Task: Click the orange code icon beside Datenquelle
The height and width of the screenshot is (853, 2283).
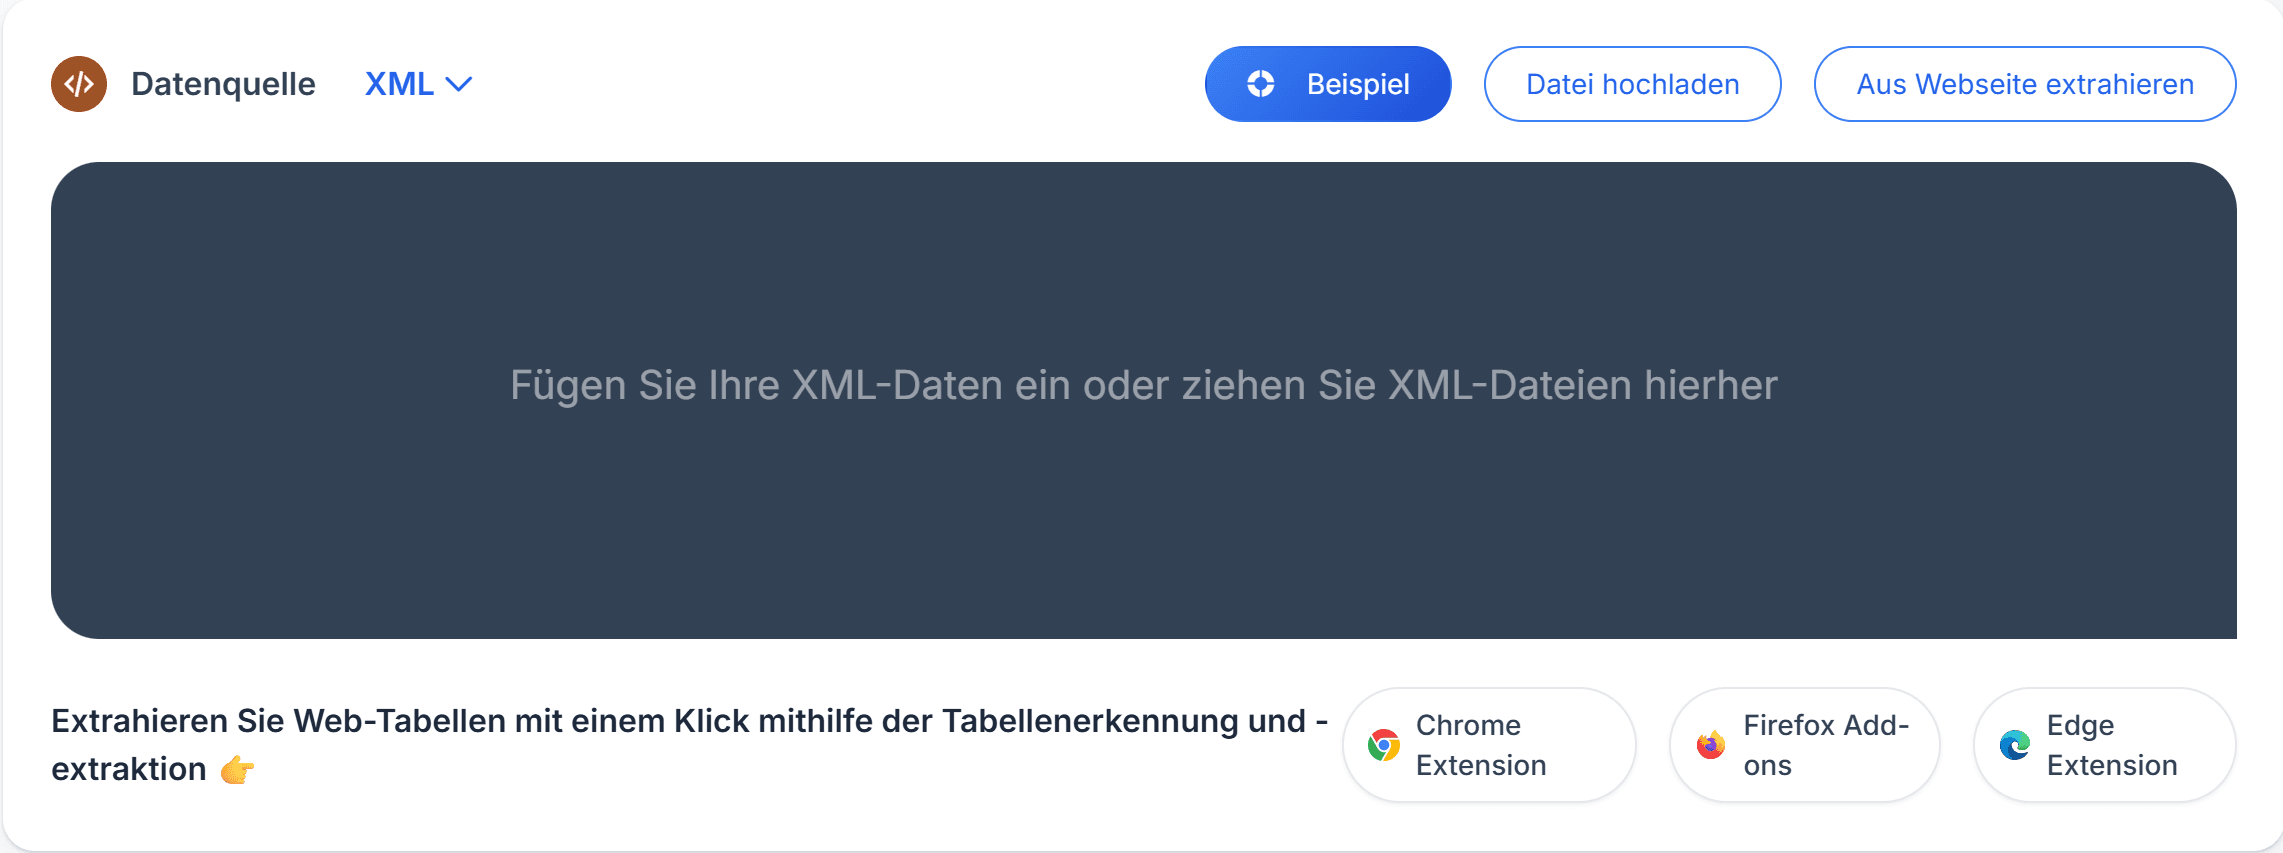Action: (x=79, y=84)
